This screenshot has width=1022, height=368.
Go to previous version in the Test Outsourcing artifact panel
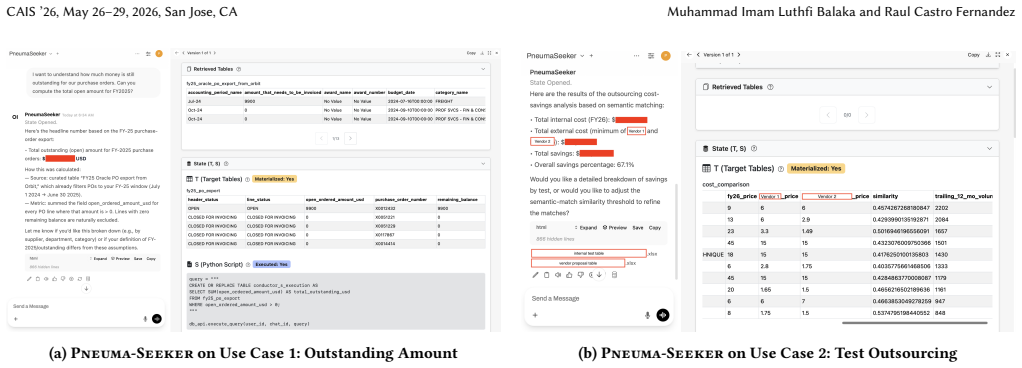pyautogui.click(x=699, y=55)
